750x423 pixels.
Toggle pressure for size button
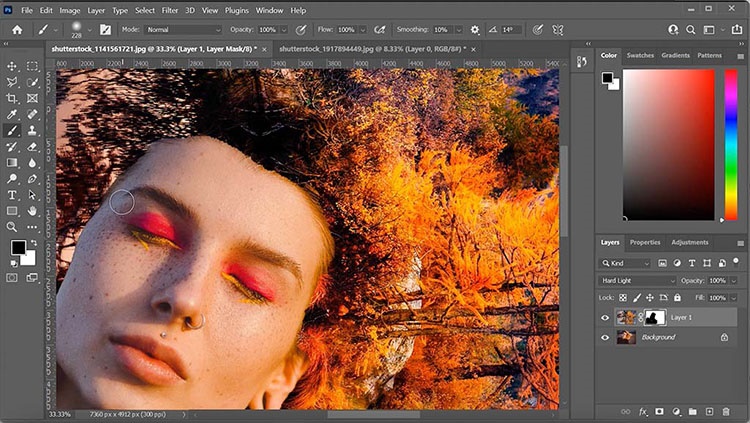[x=538, y=30]
